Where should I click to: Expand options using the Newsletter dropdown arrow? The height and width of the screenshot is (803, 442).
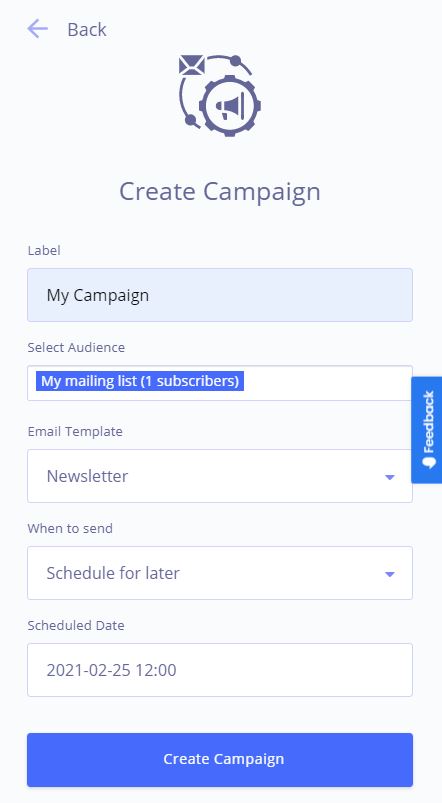[390, 477]
